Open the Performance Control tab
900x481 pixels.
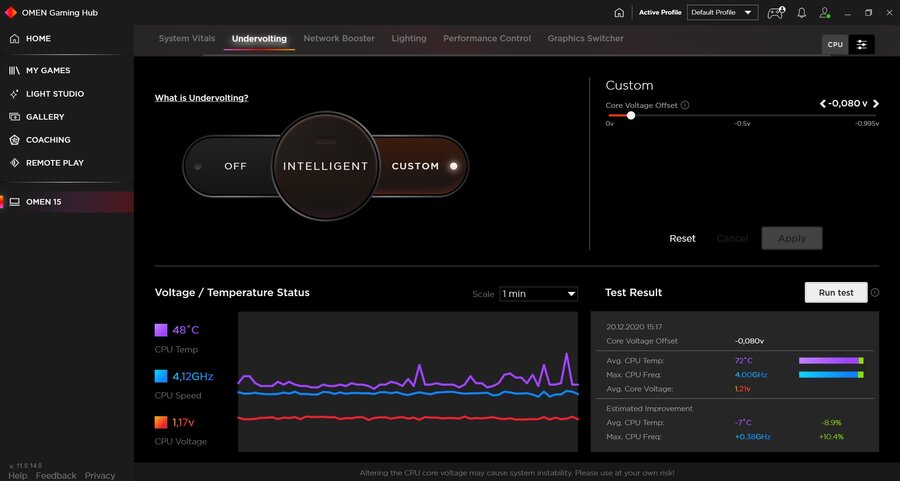point(487,39)
